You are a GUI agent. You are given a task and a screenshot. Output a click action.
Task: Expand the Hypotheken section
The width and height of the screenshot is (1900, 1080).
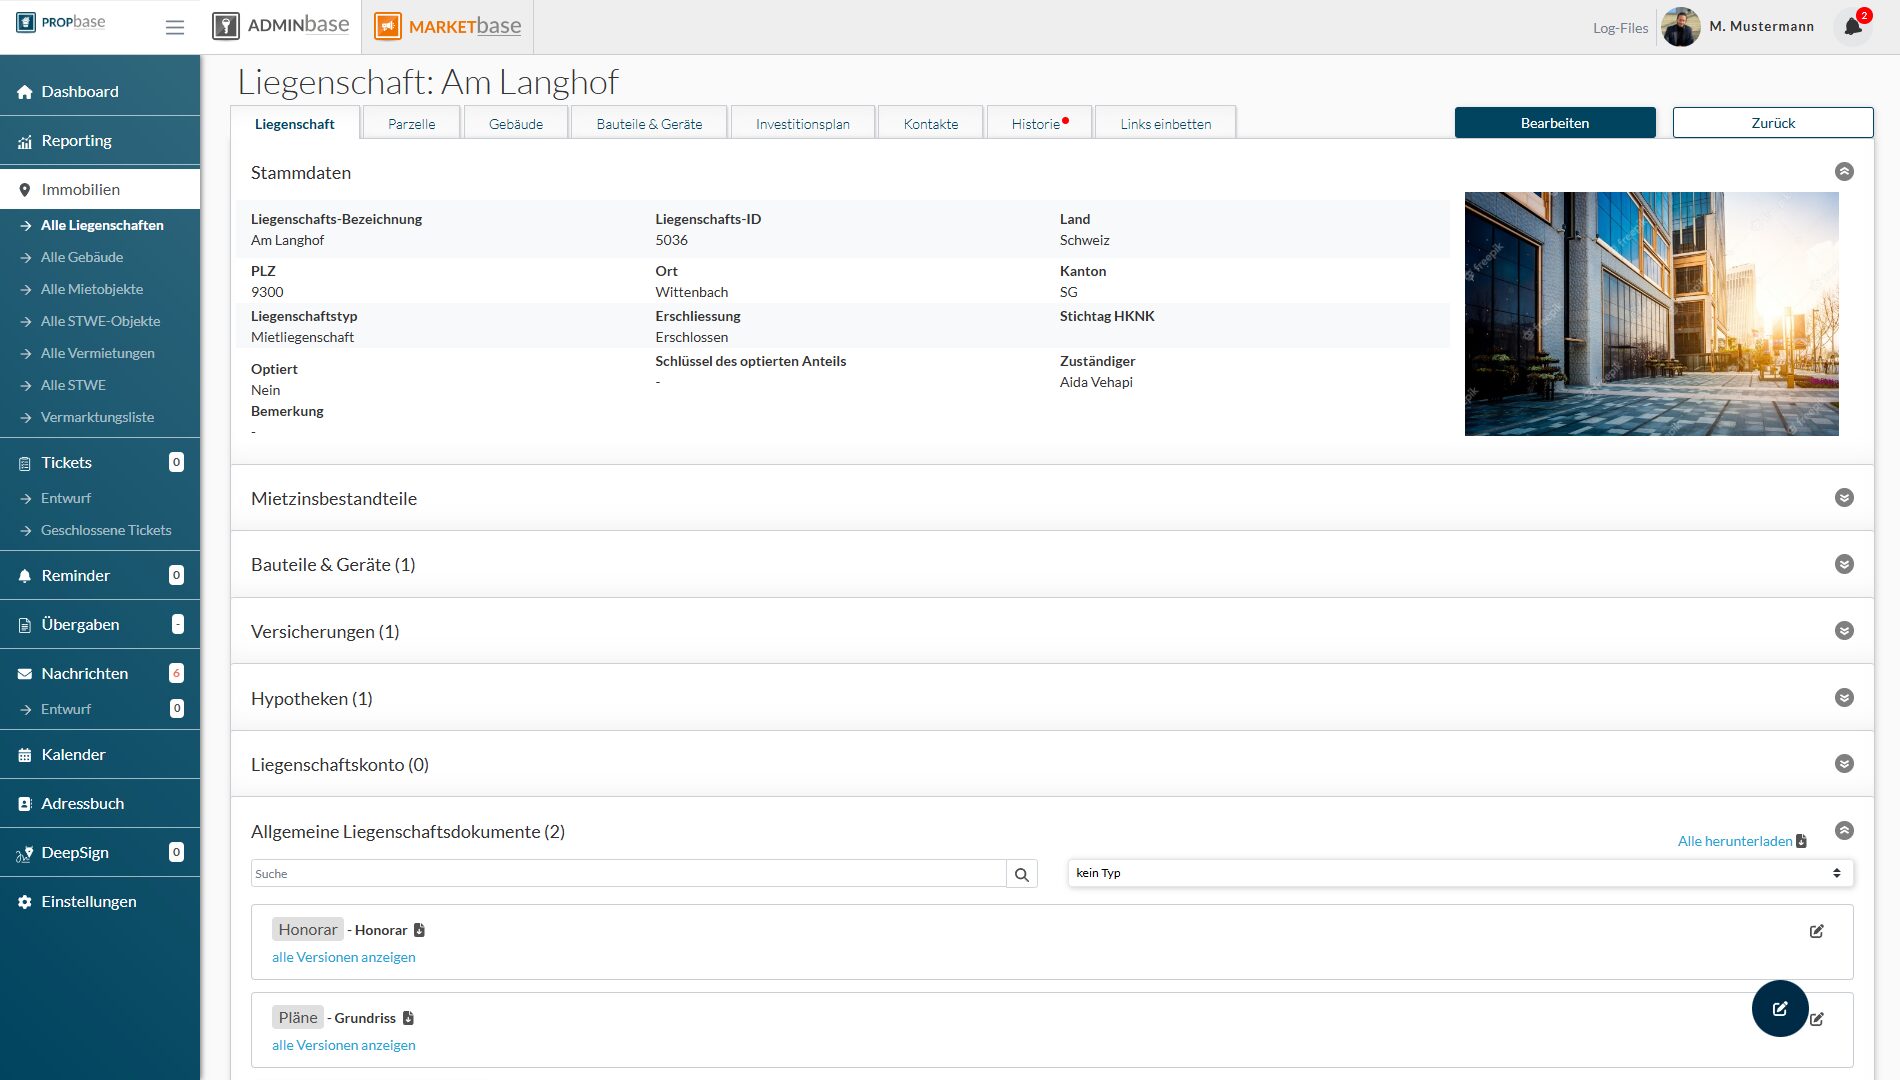[1844, 698]
